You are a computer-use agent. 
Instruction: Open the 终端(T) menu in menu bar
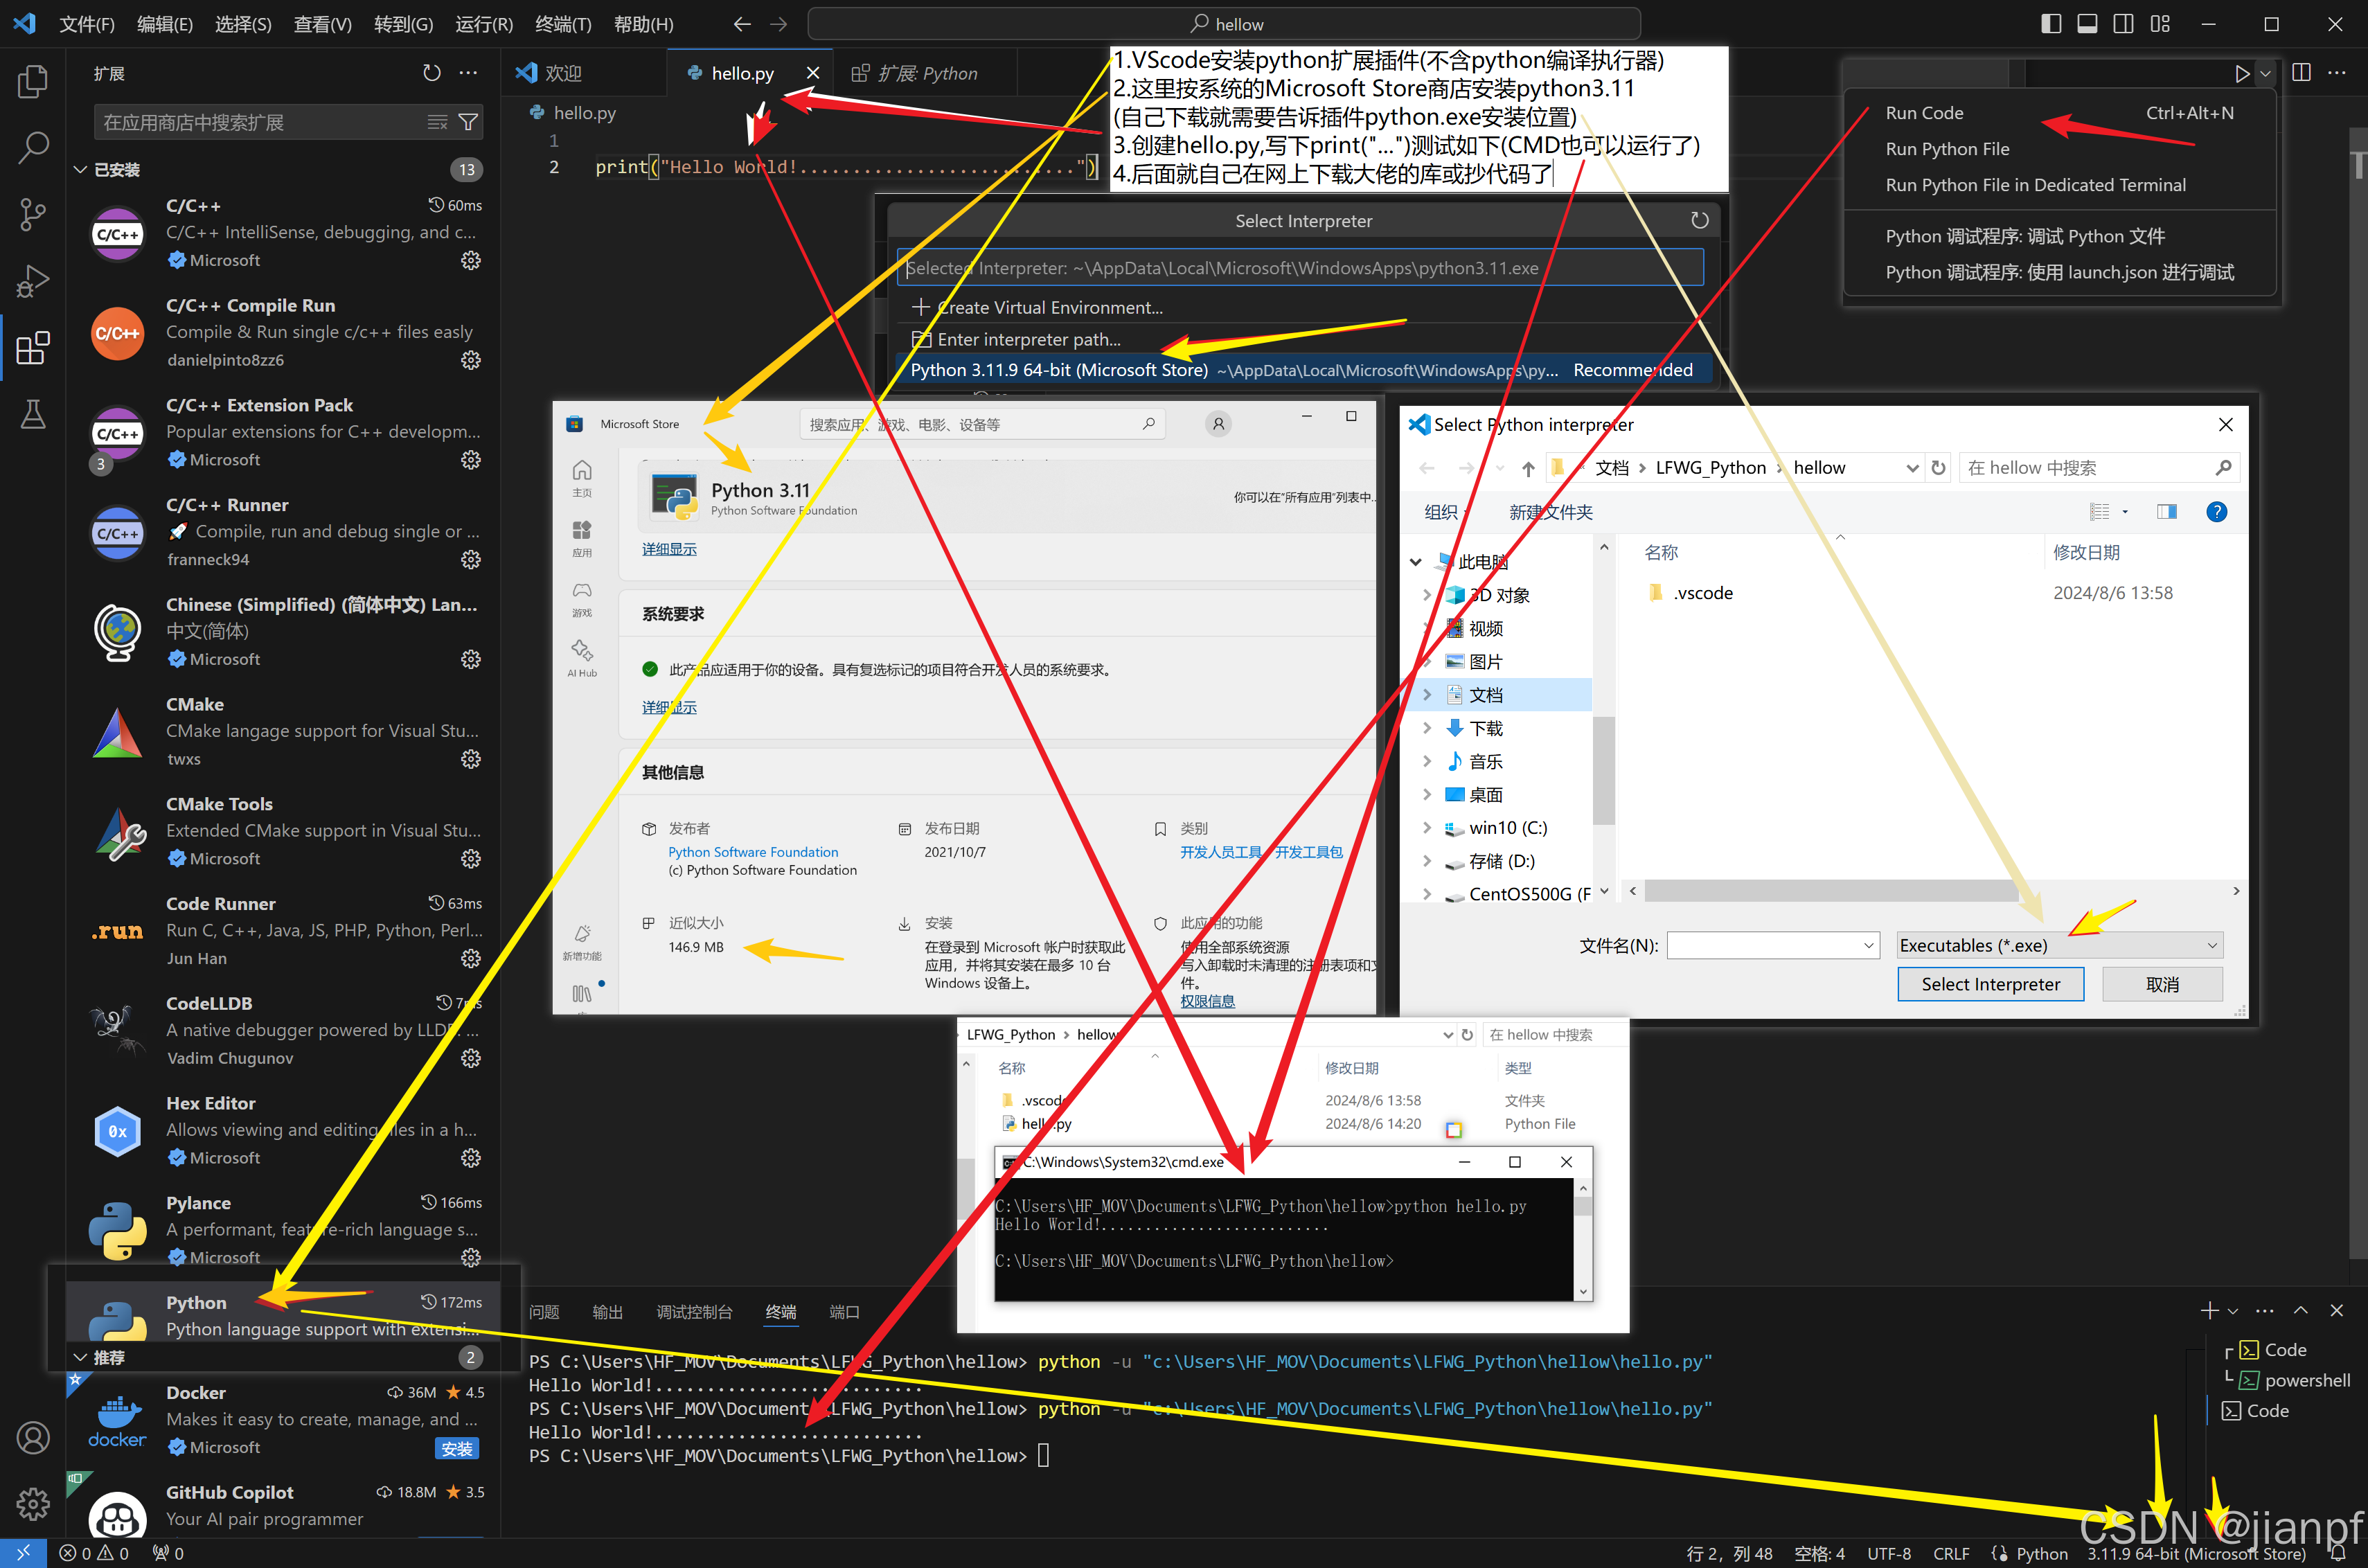point(562,24)
